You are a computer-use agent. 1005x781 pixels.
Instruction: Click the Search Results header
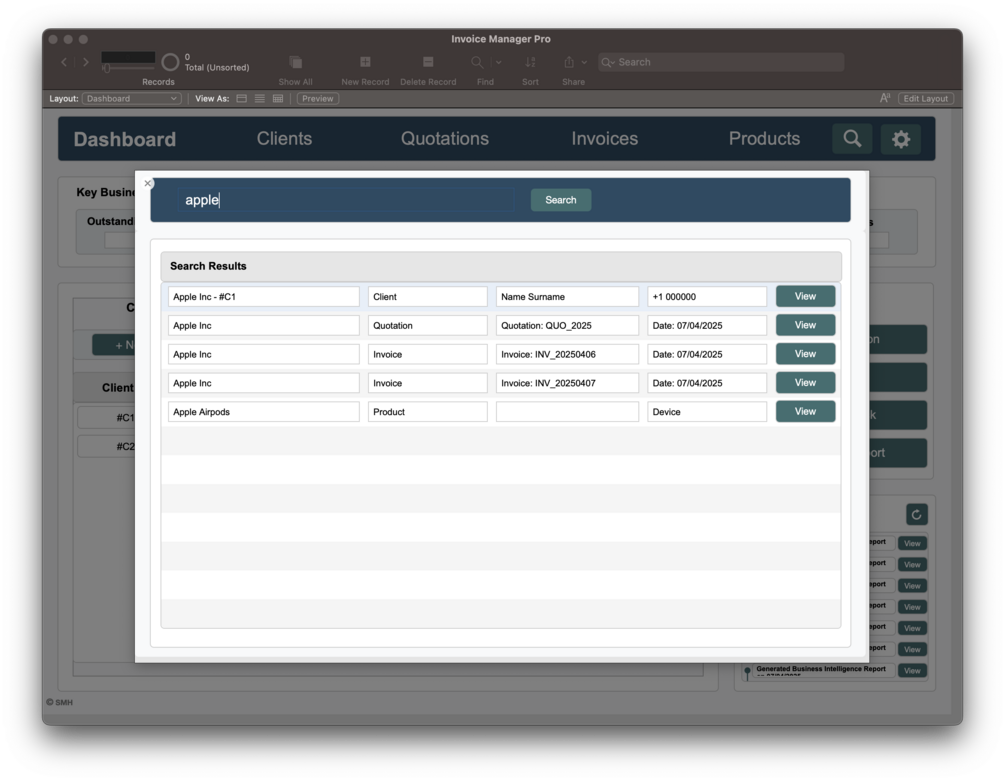click(x=501, y=266)
